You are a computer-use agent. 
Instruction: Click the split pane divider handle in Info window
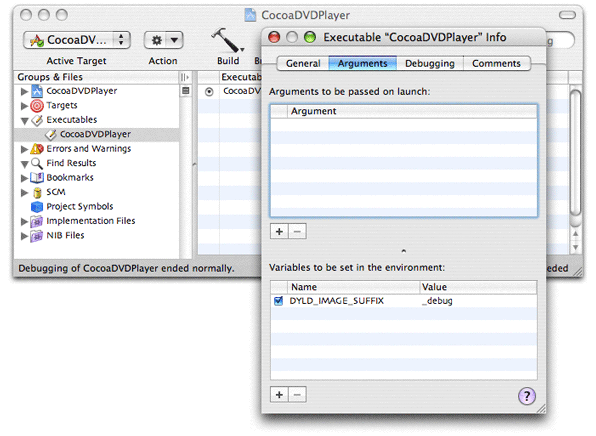pos(404,251)
